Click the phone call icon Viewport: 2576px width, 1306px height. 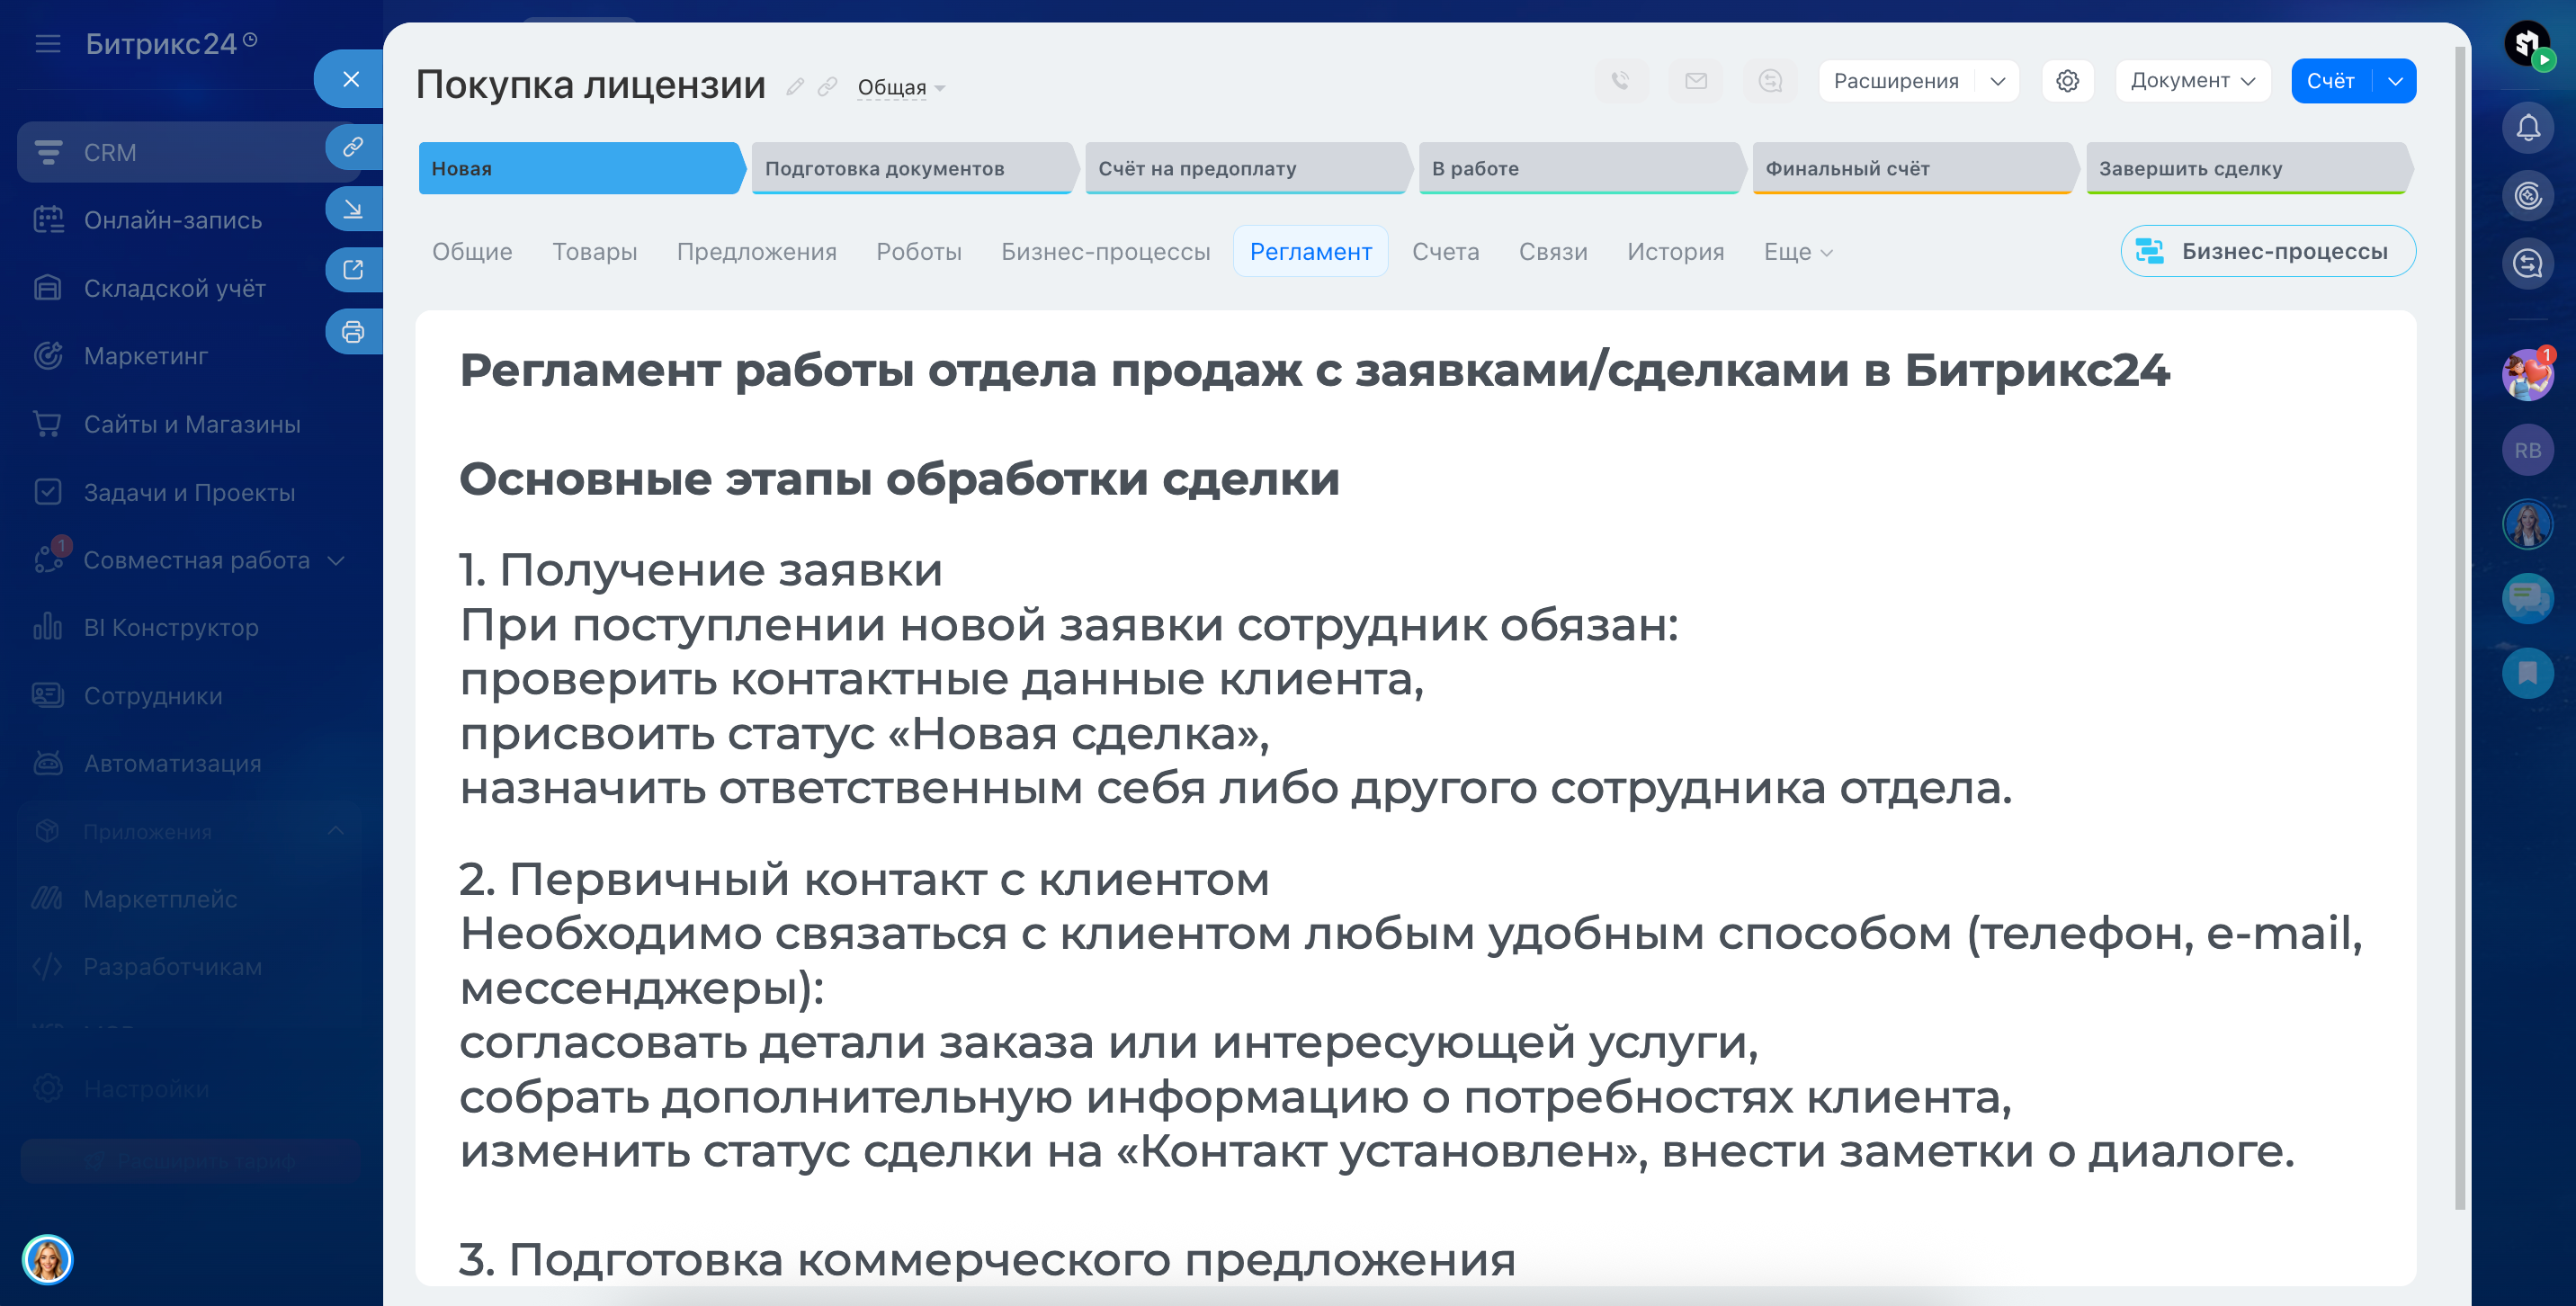point(1620,81)
